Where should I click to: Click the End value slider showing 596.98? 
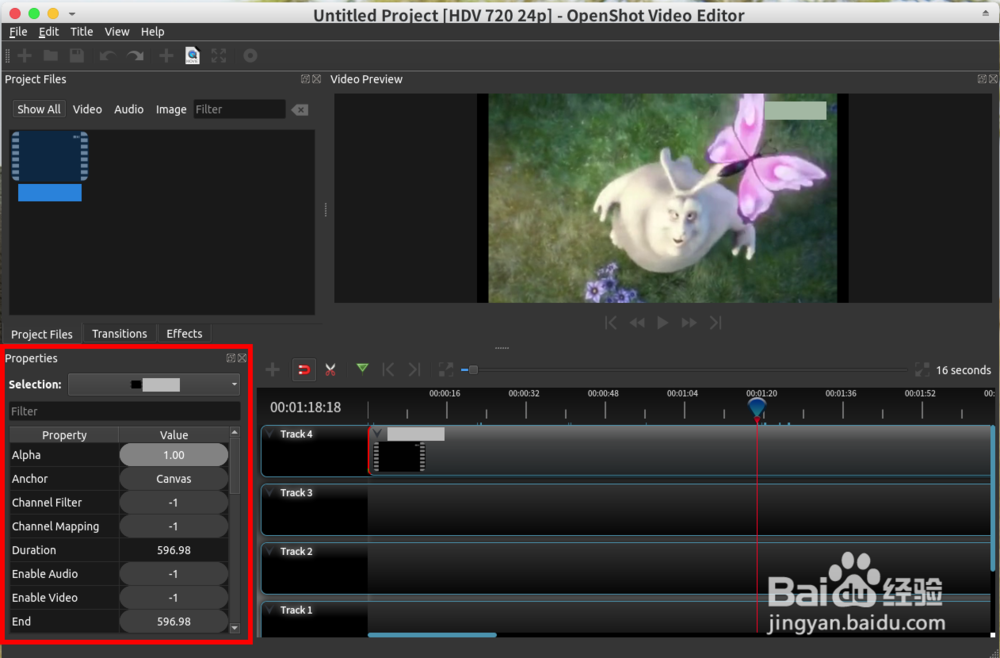(173, 621)
